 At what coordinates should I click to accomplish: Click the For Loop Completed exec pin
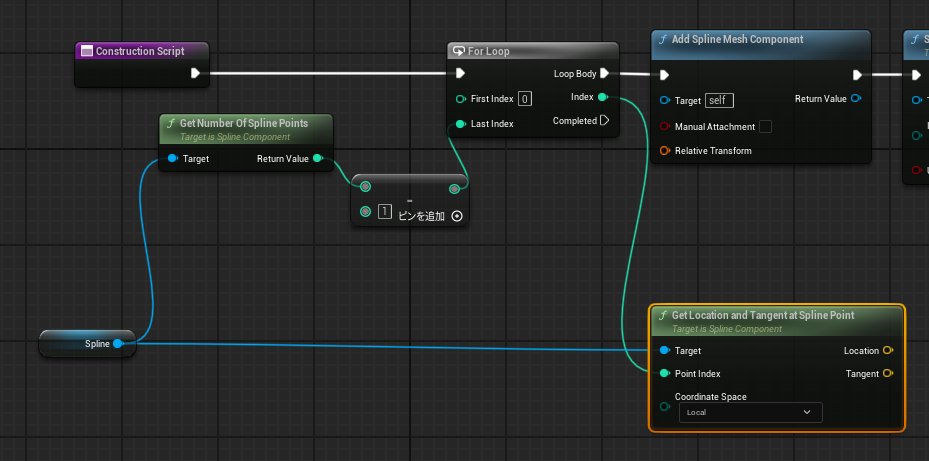tap(604, 121)
